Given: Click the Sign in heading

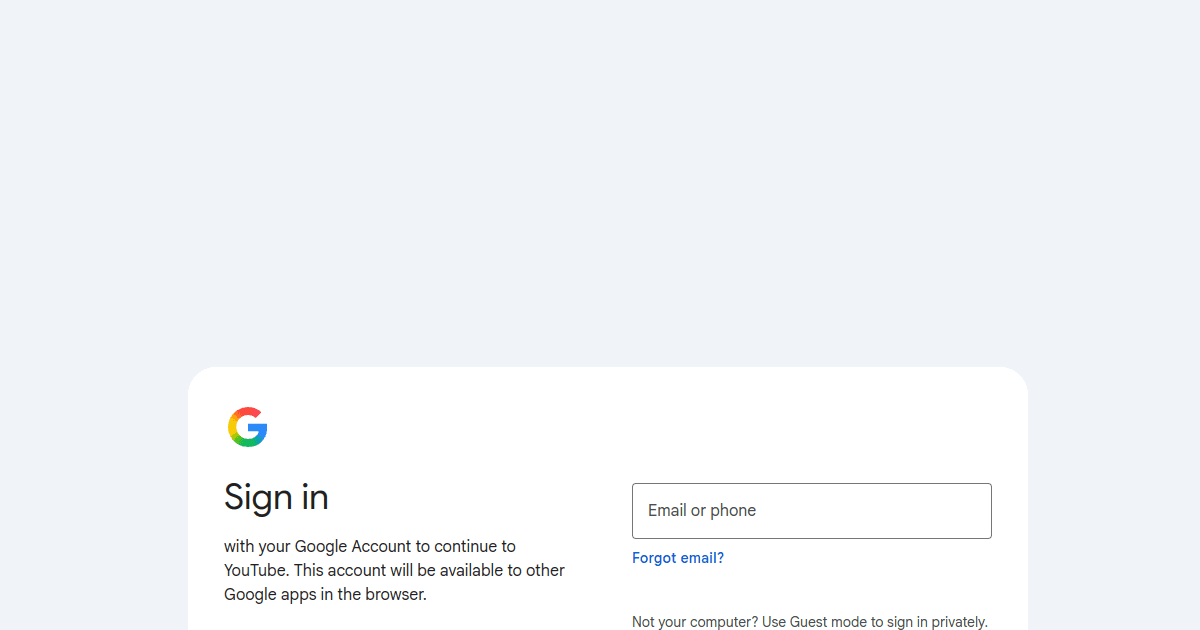Looking at the screenshot, I should tap(276, 497).
